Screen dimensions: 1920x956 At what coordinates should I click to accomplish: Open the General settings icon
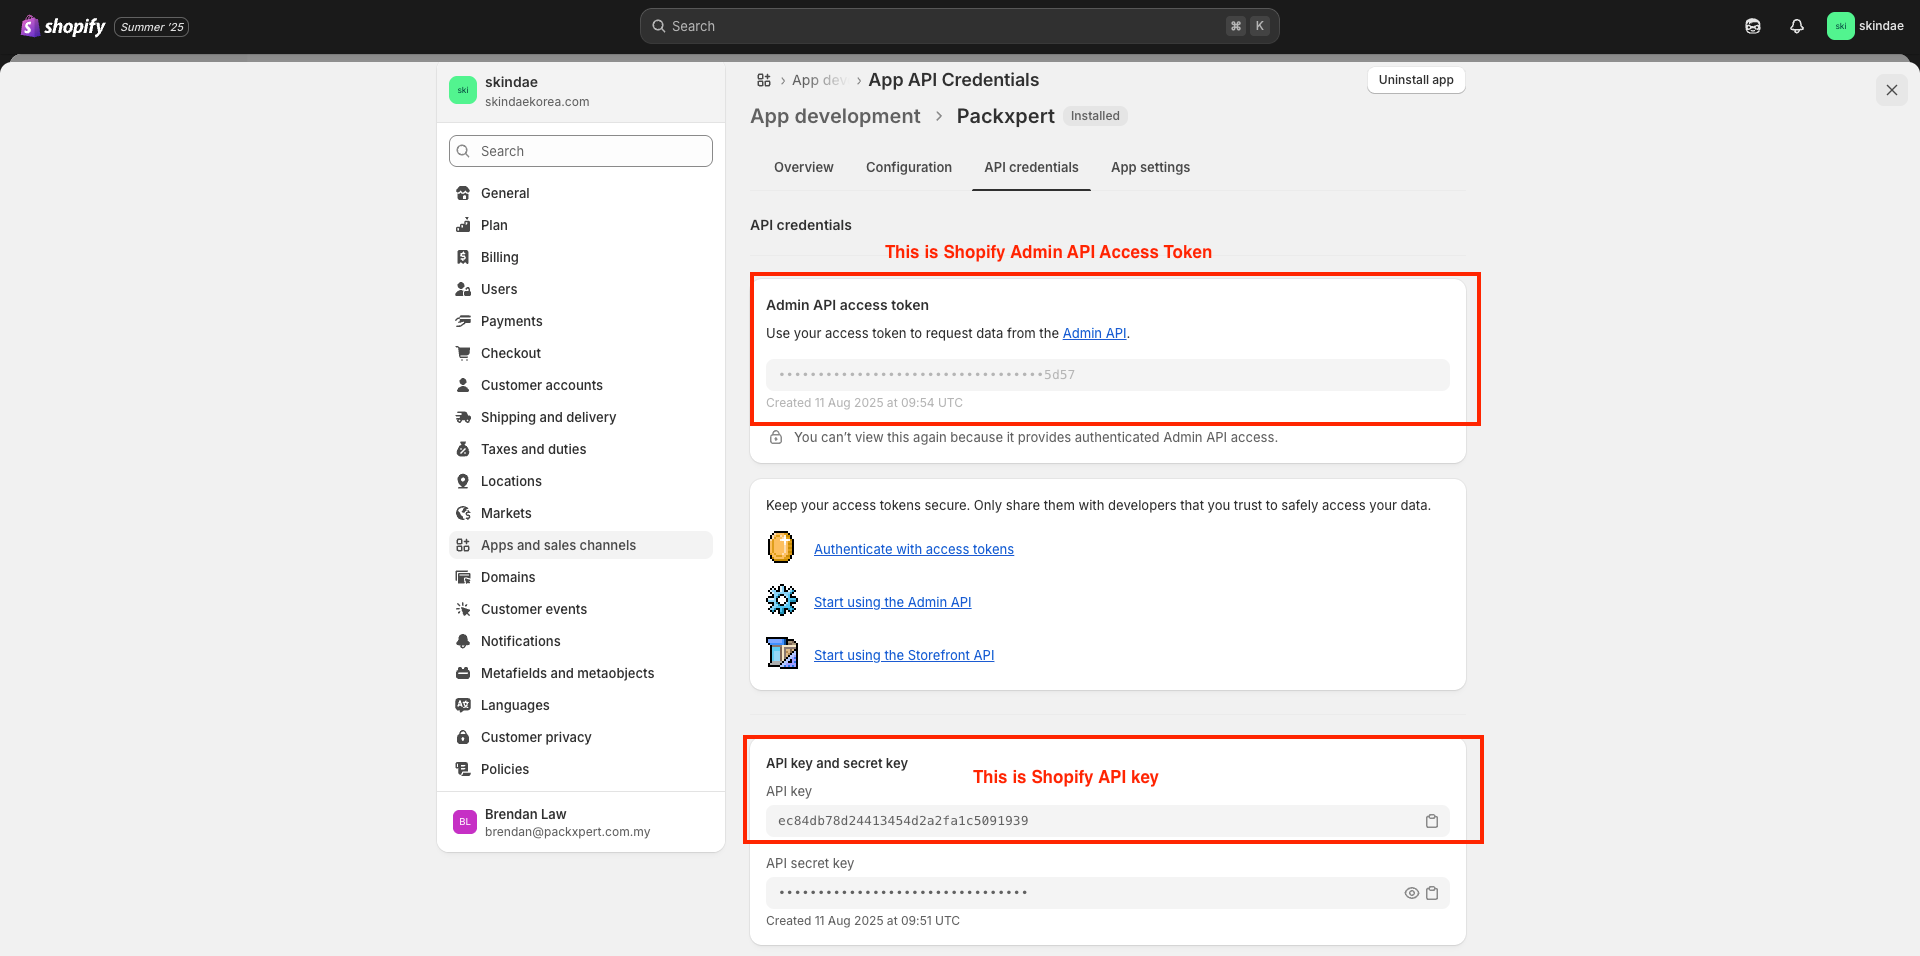tap(463, 193)
